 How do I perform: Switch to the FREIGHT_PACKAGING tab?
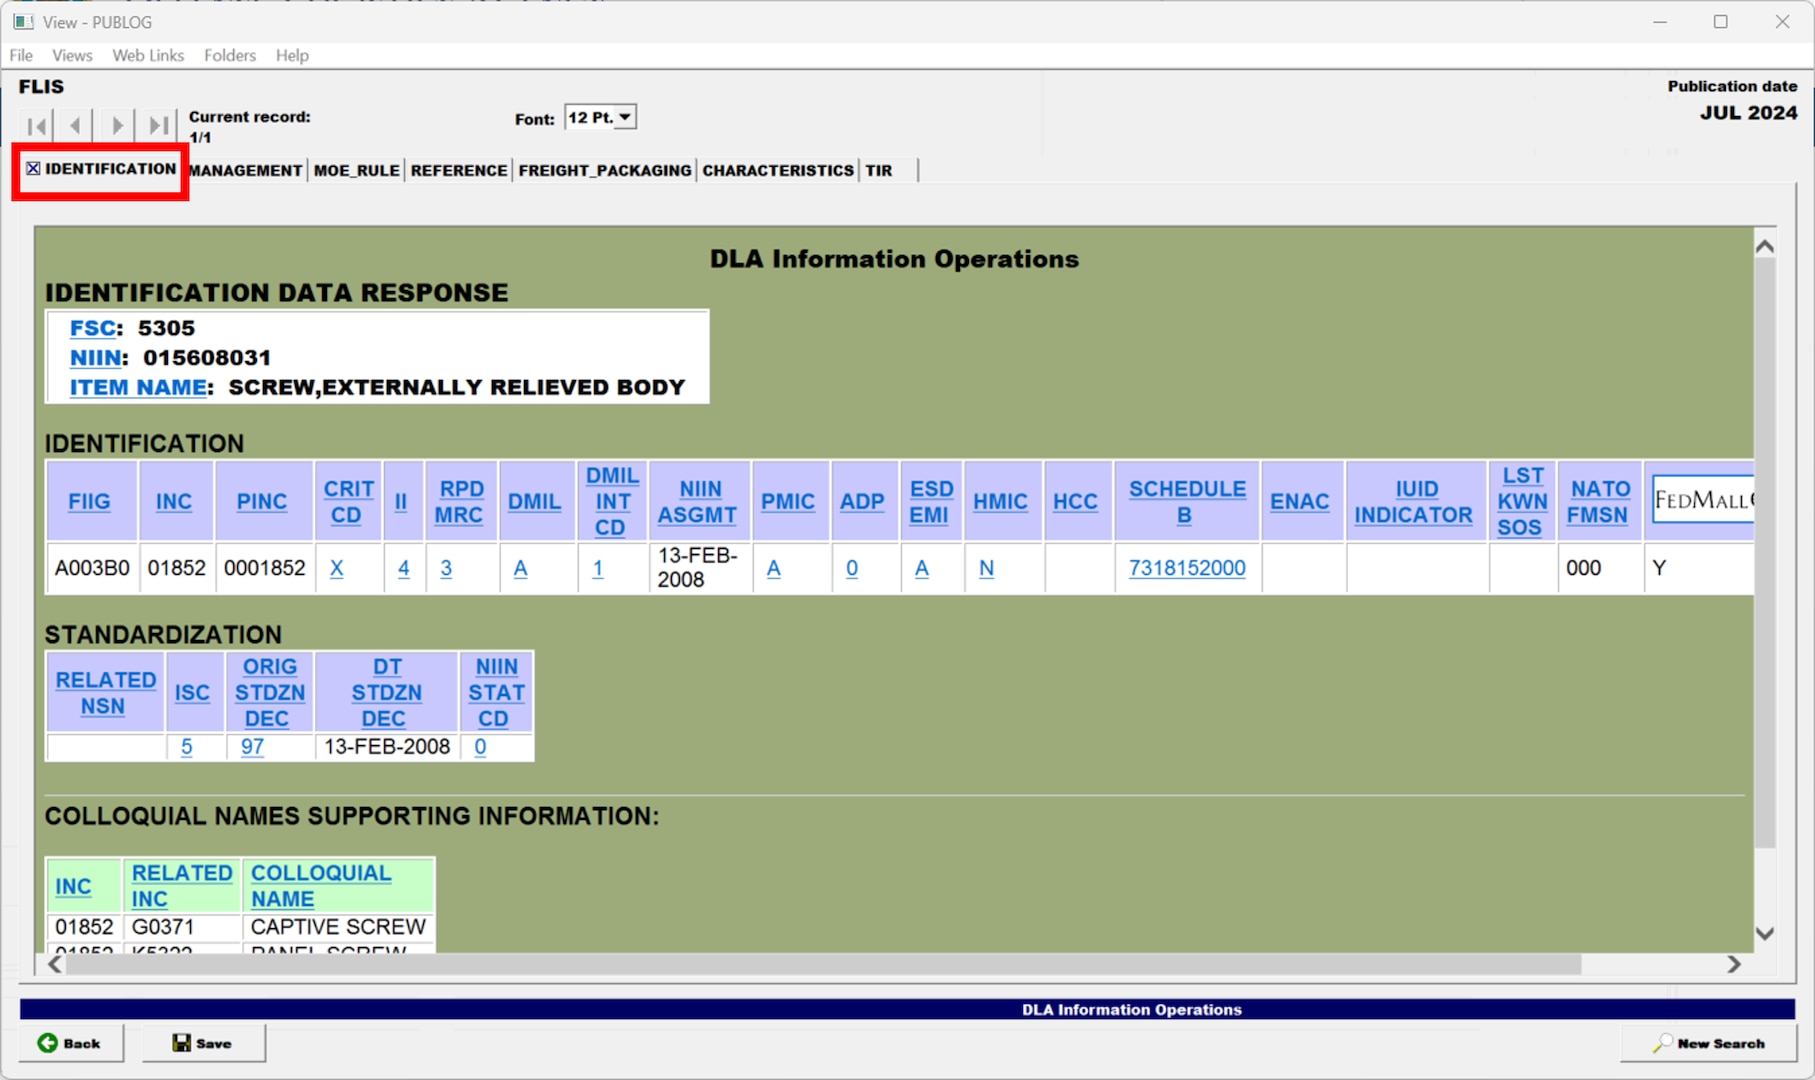(x=605, y=170)
